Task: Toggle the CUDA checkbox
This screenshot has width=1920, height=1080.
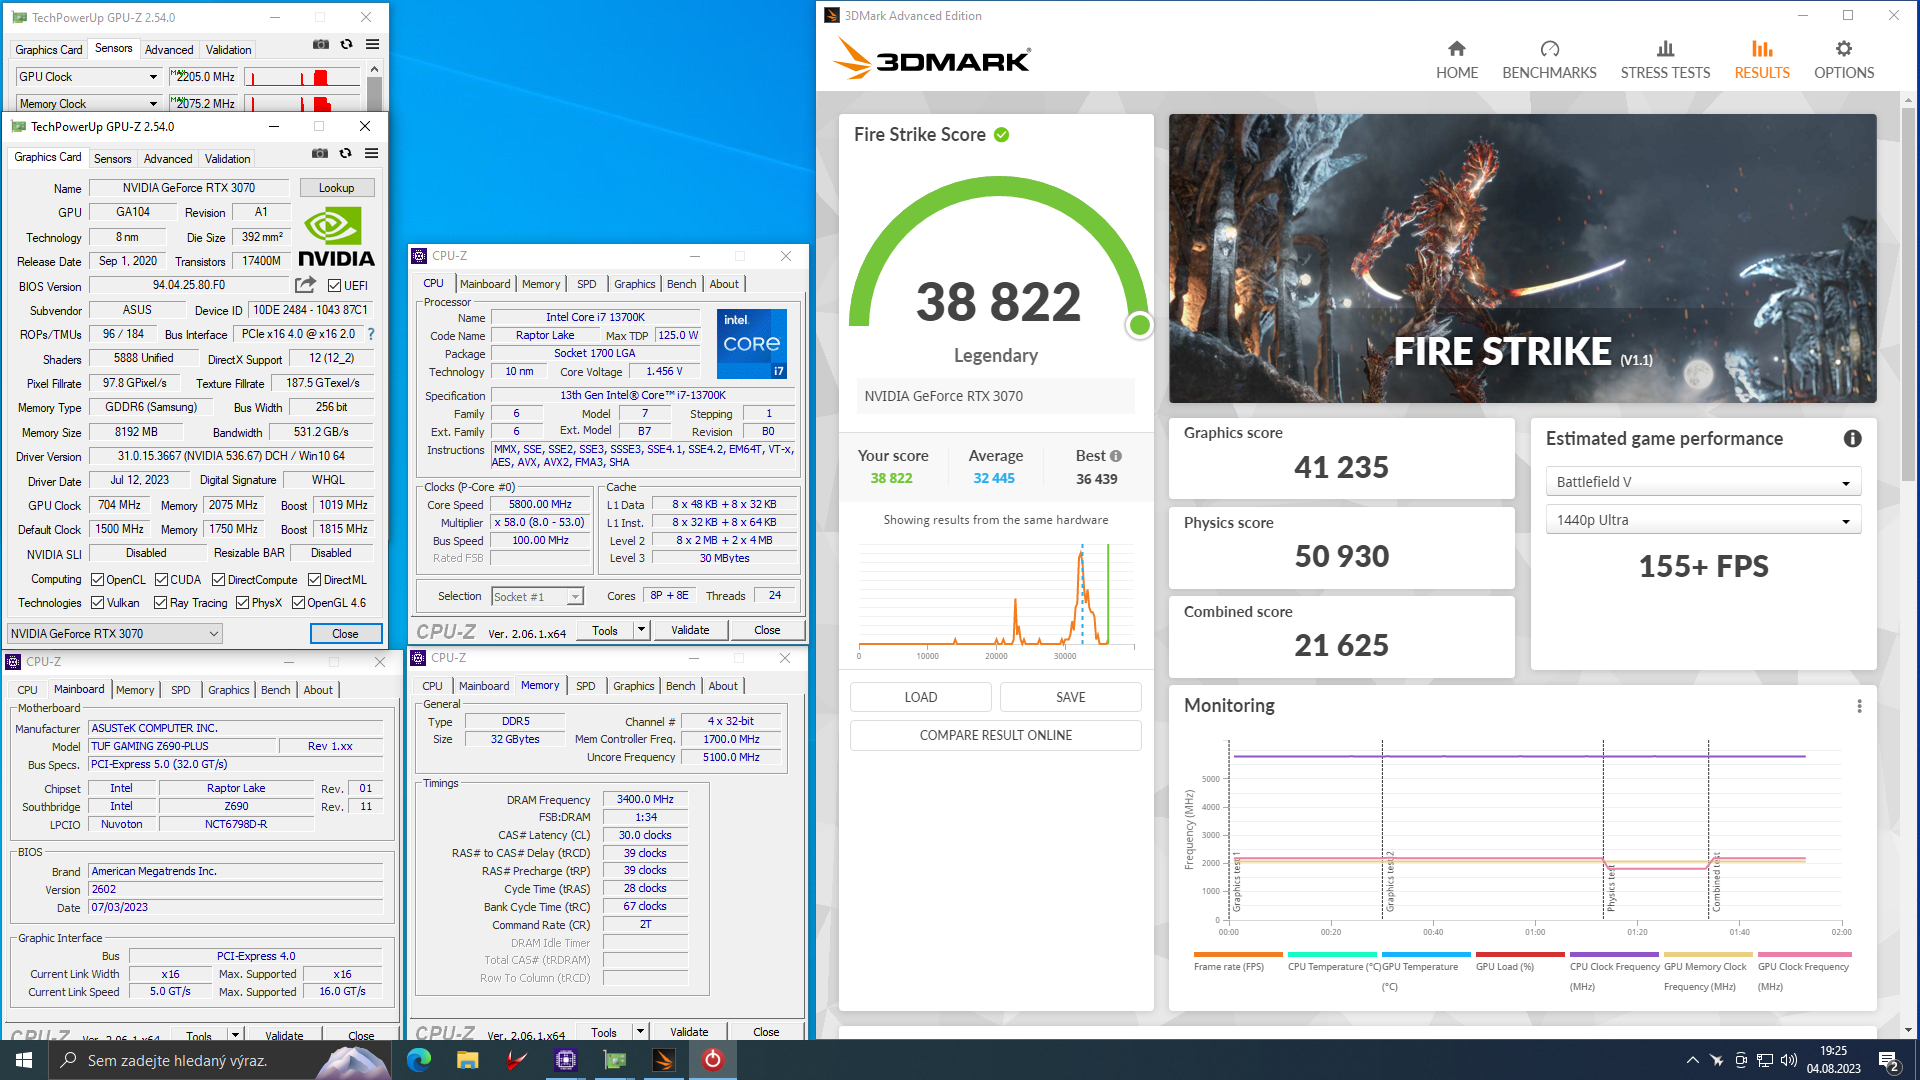Action: (x=161, y=580)
